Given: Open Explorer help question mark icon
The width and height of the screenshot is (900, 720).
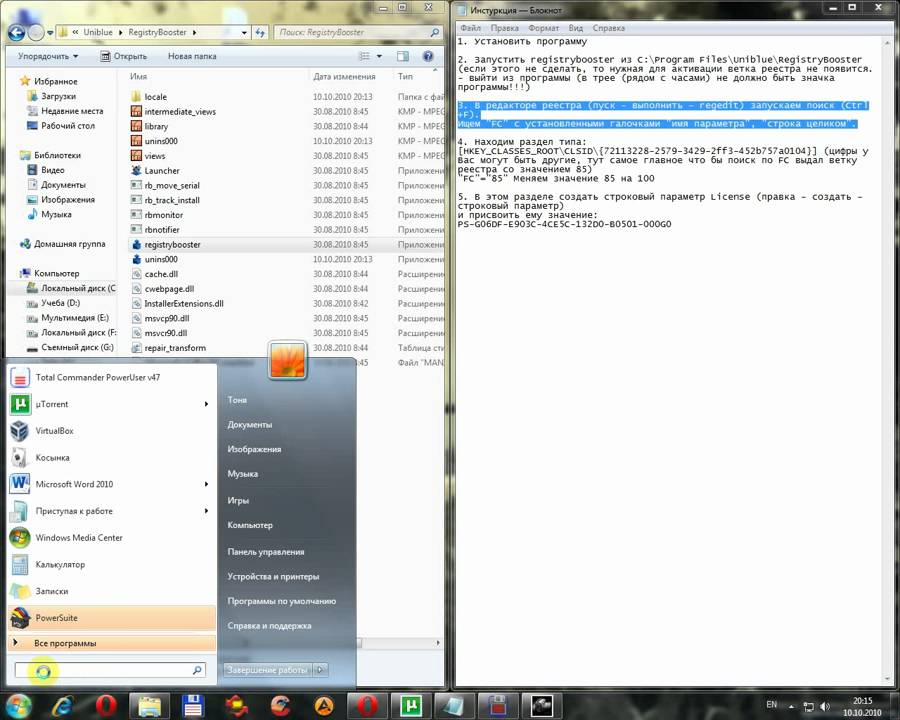Looking at the screenshot, I should tap(428, 56).
